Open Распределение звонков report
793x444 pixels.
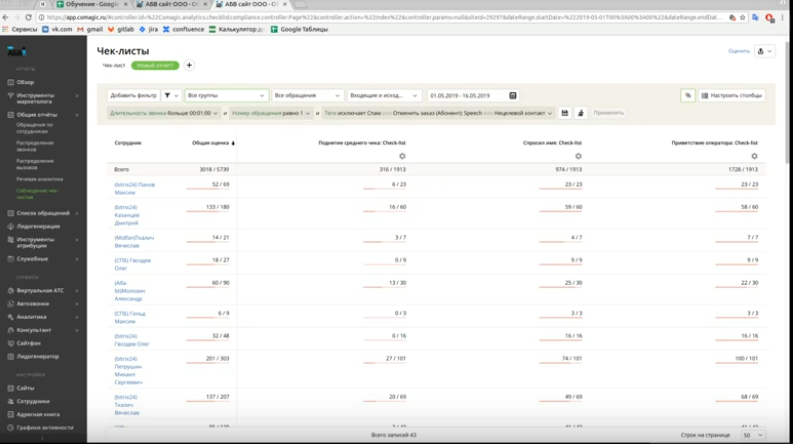(35, 146)
